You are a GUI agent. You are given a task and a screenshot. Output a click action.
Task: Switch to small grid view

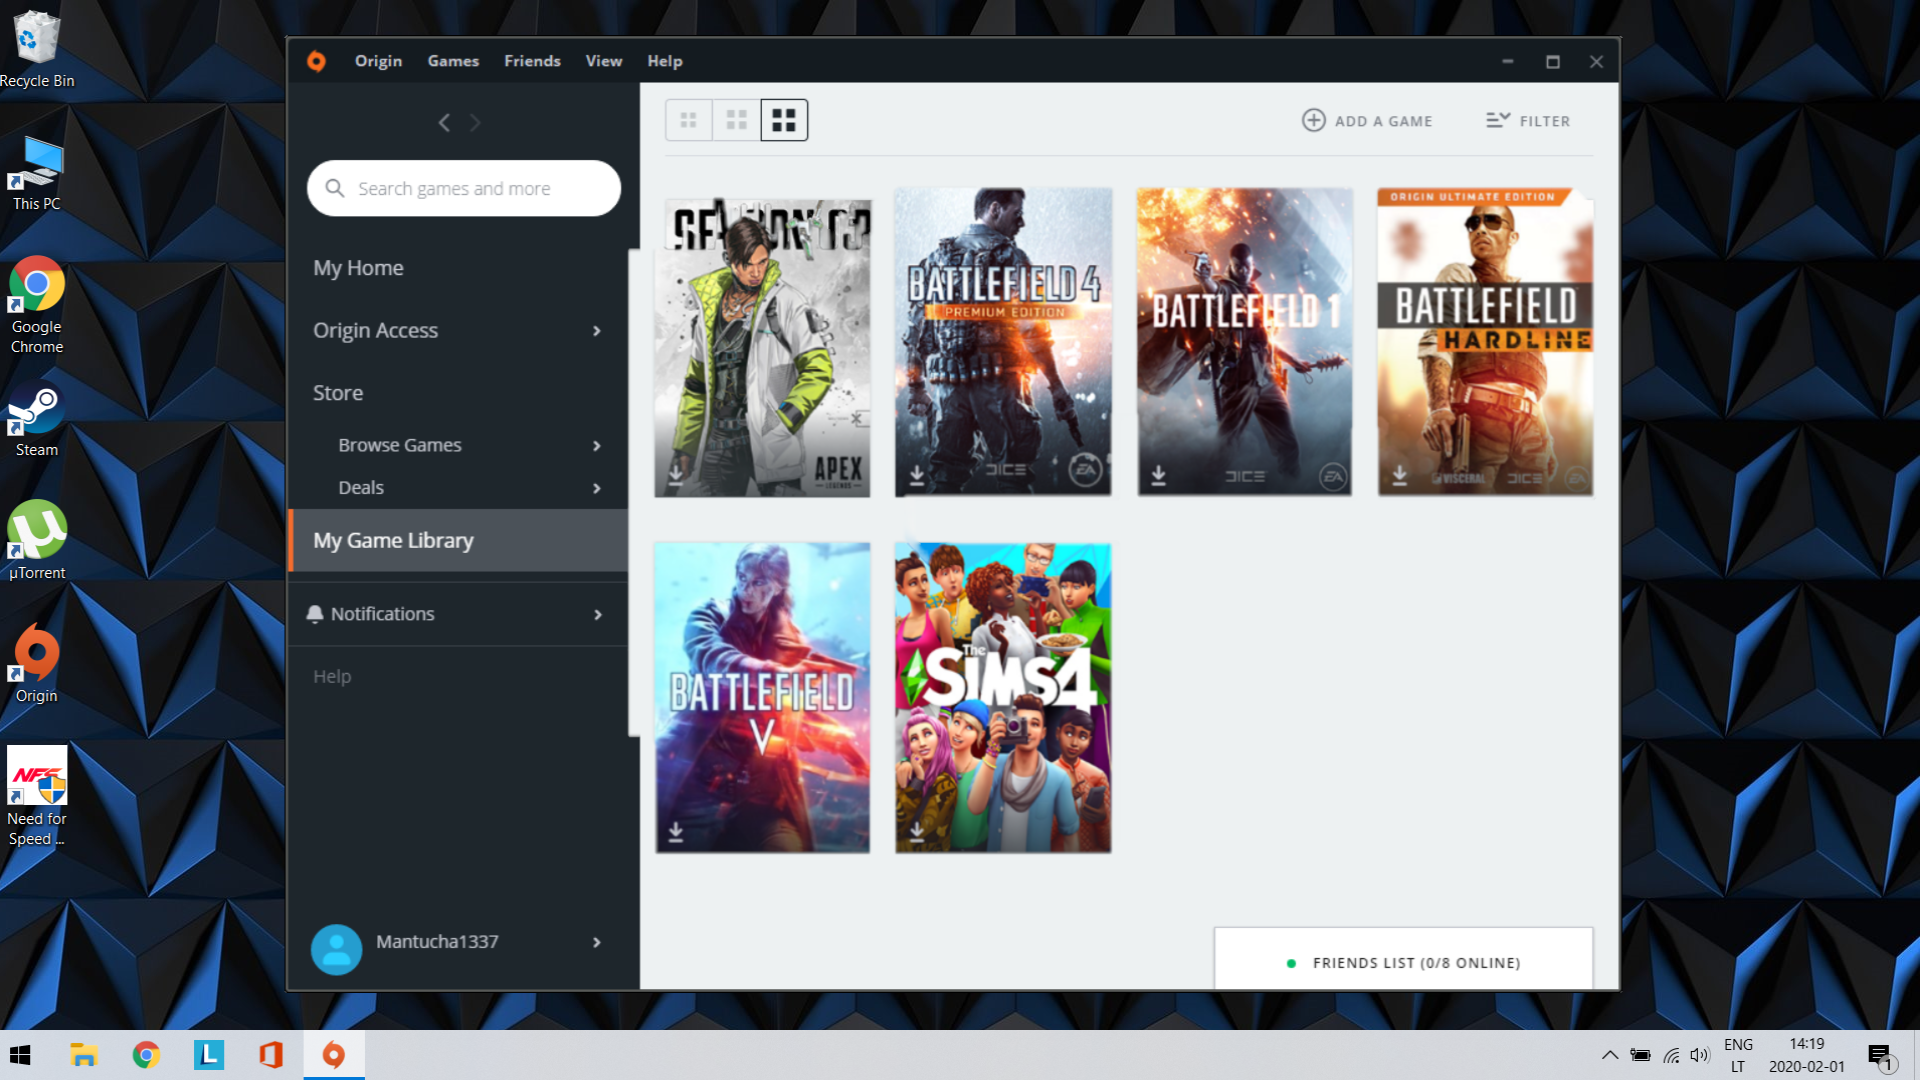pyautogui.click(x=688, y=120)
